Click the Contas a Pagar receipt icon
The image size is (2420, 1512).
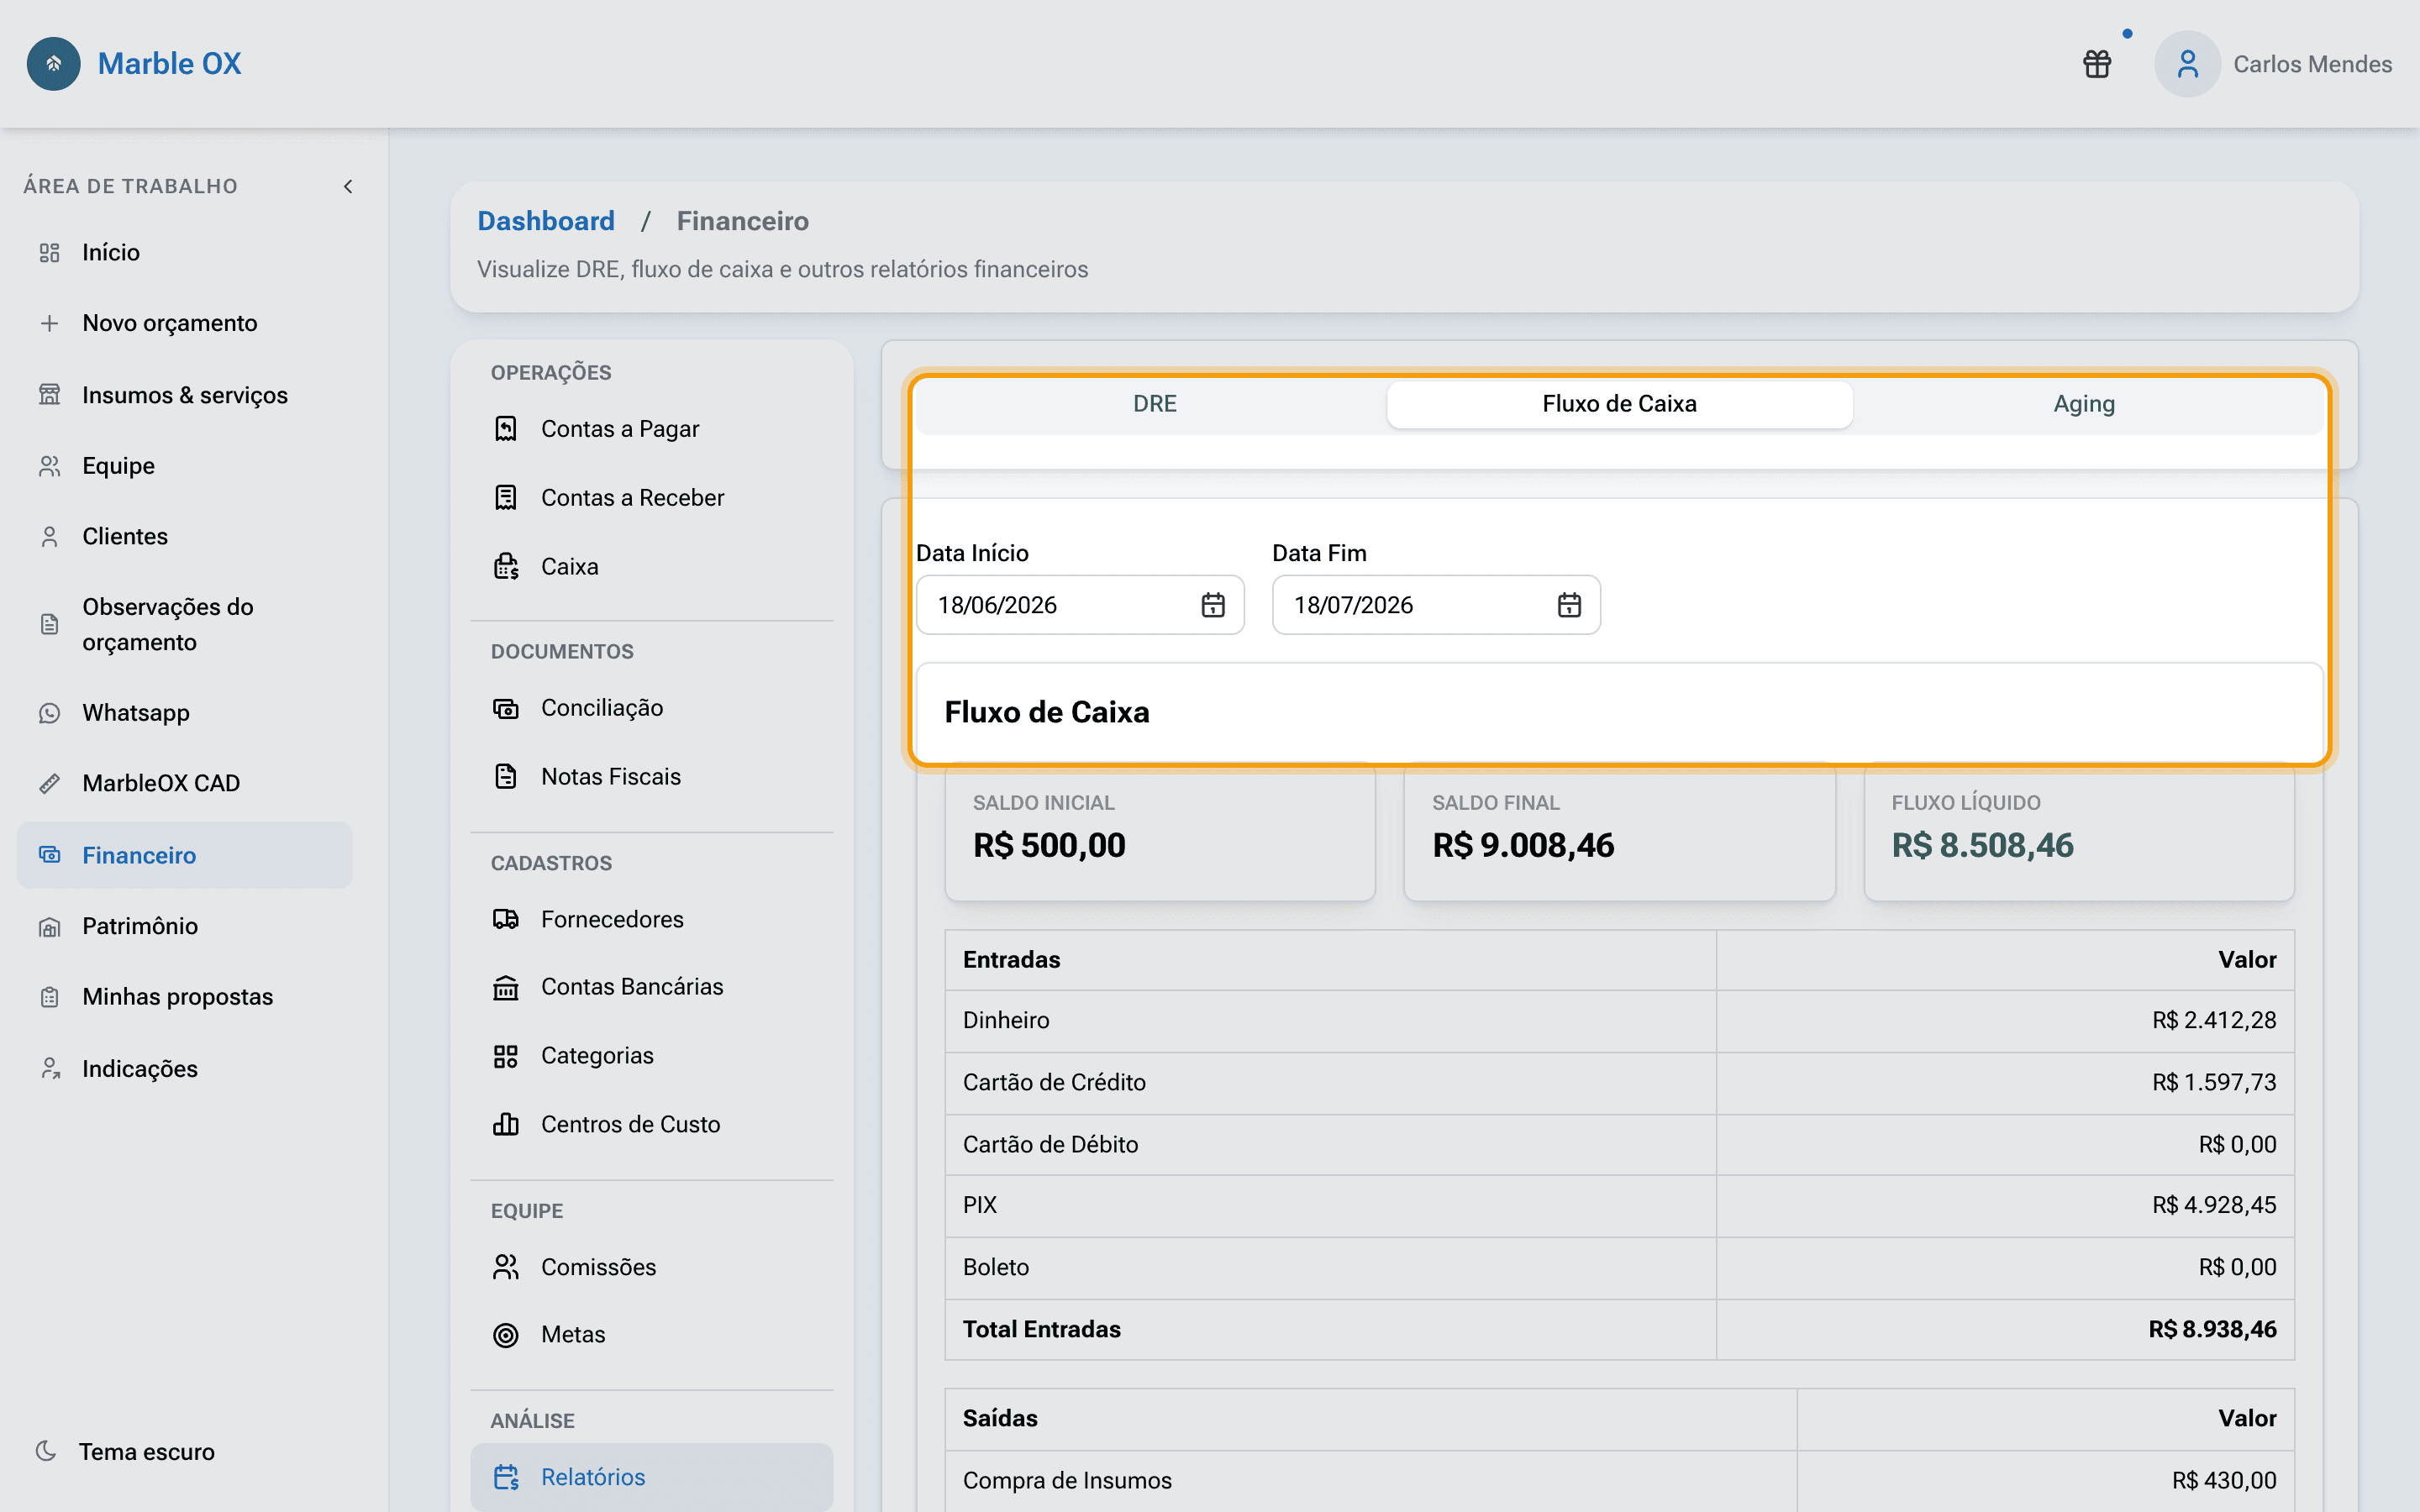(x=506, y=429)
